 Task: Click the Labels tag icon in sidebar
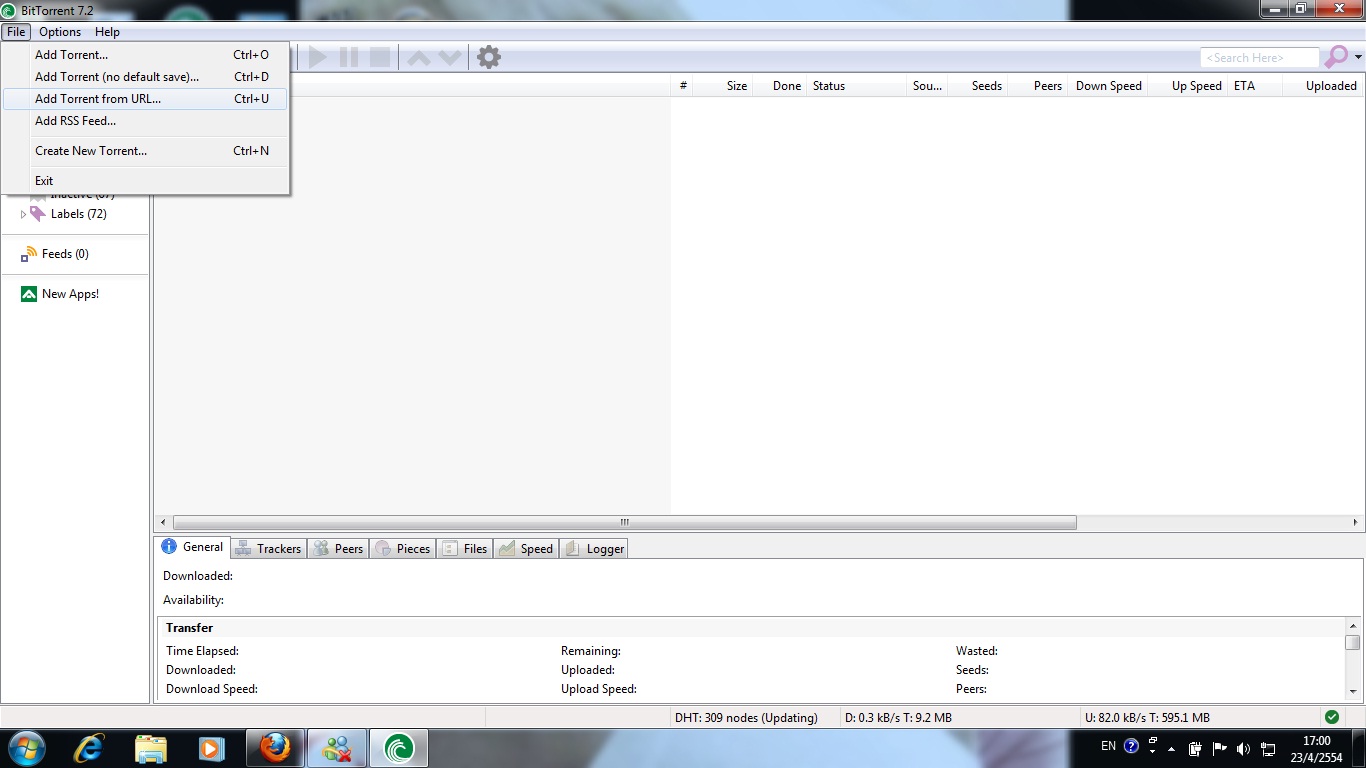38,214
